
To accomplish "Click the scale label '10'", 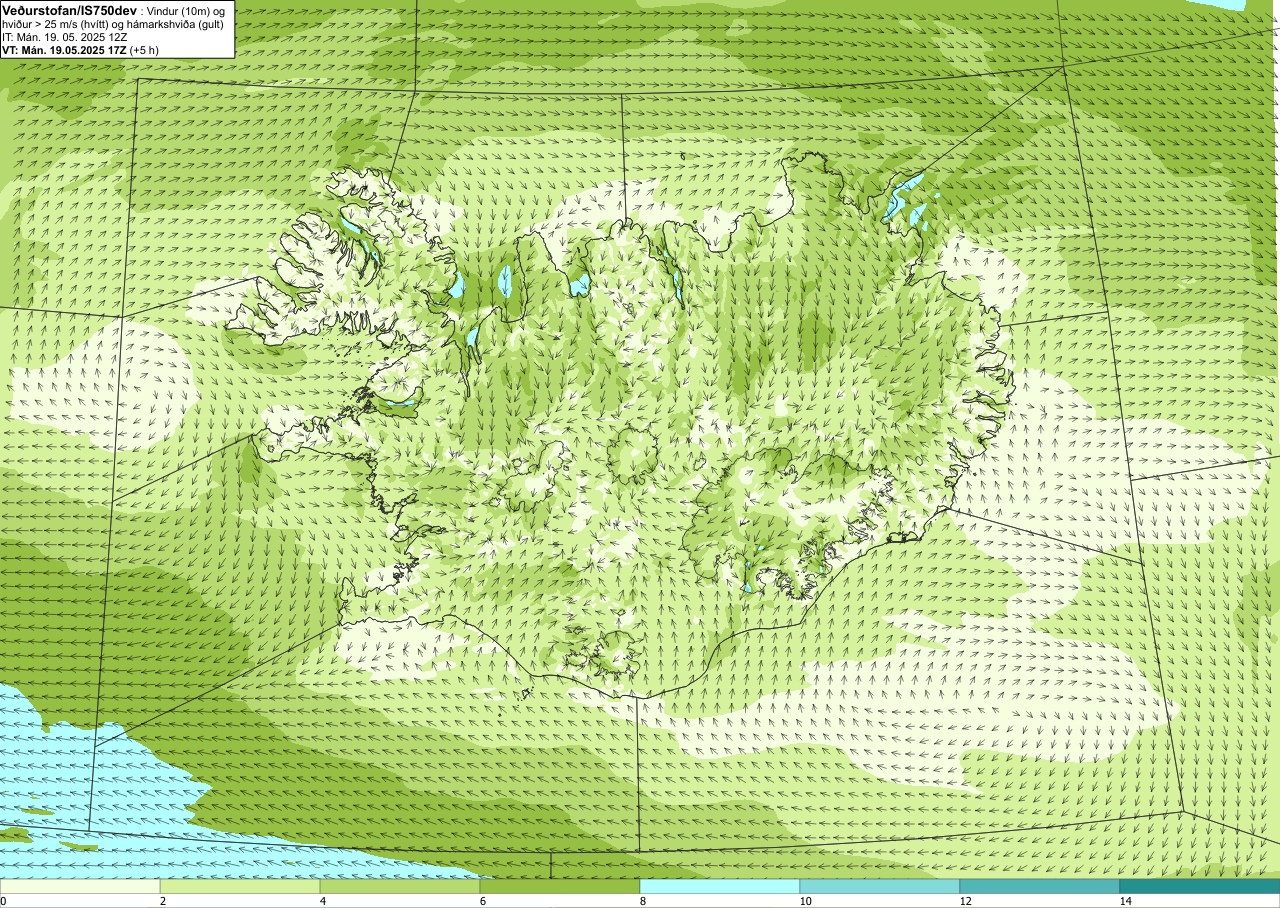I will (805, 901).
